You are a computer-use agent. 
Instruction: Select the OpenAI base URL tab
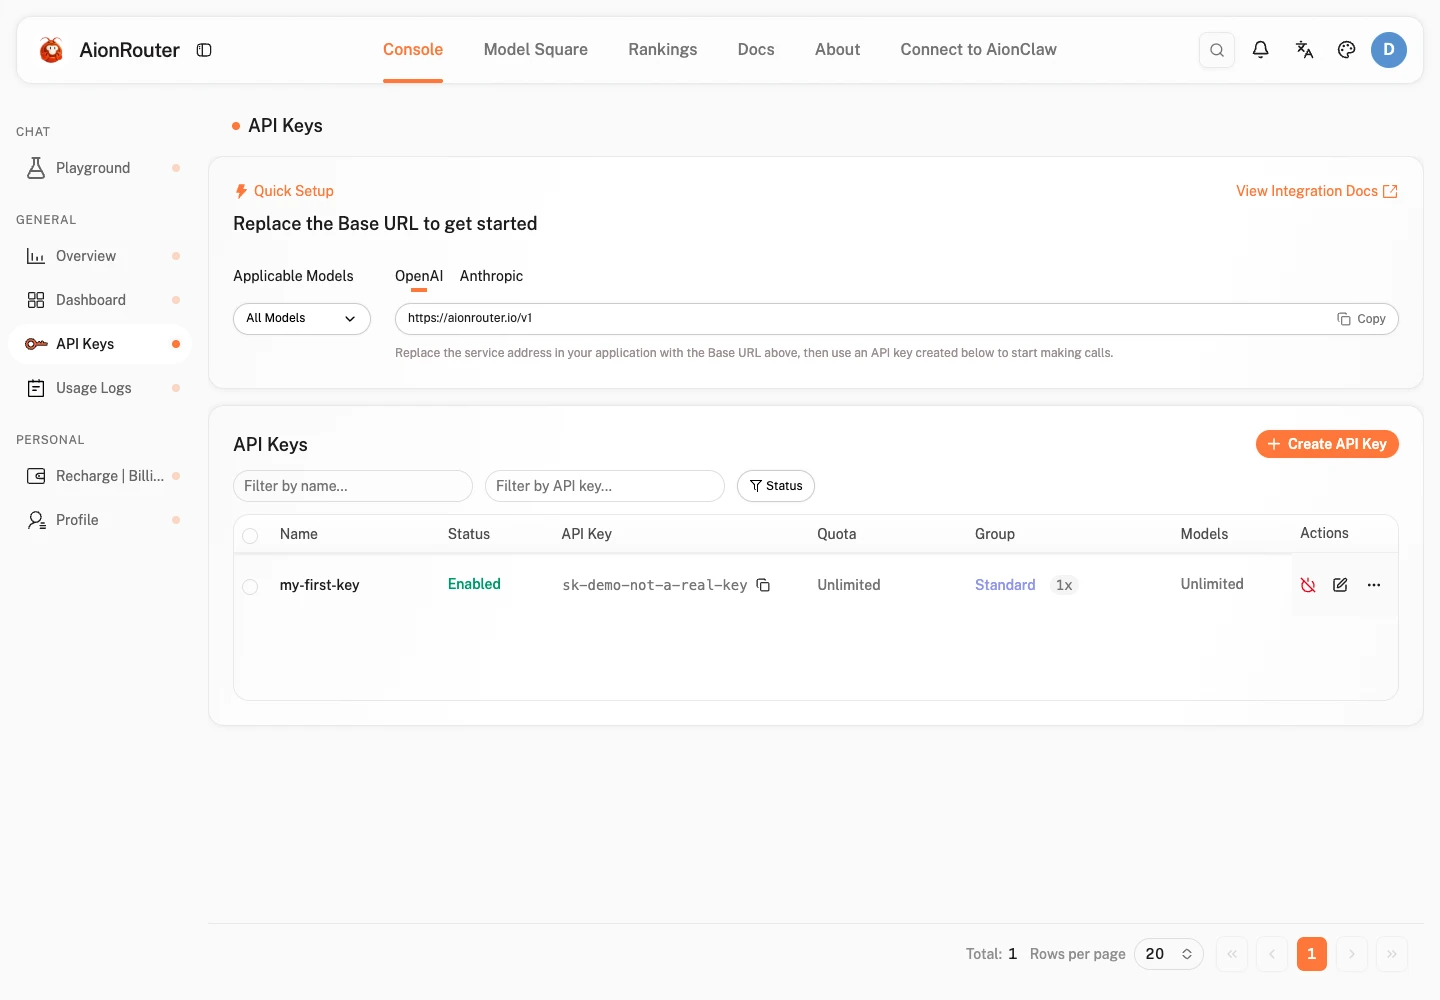pos(419,277)
